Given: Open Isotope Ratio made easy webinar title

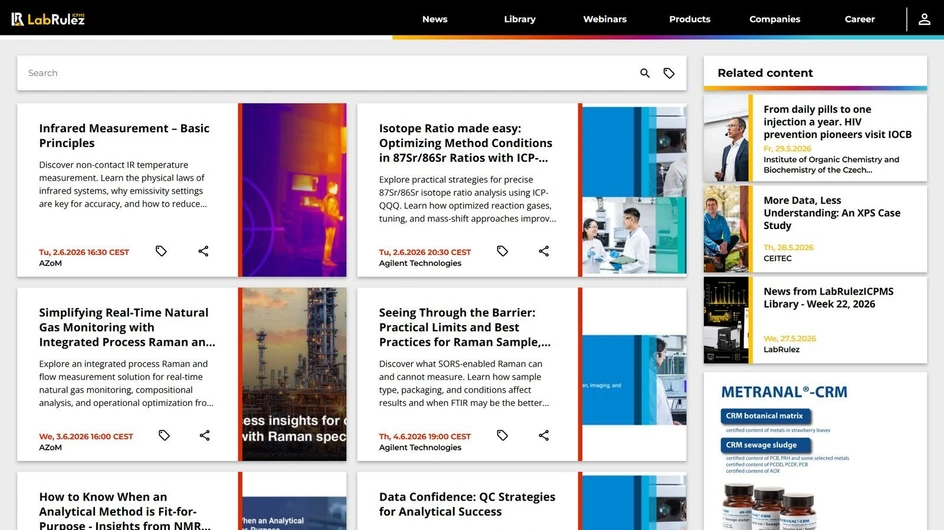Looking at the screenshot, I should [x=465, y=143].
